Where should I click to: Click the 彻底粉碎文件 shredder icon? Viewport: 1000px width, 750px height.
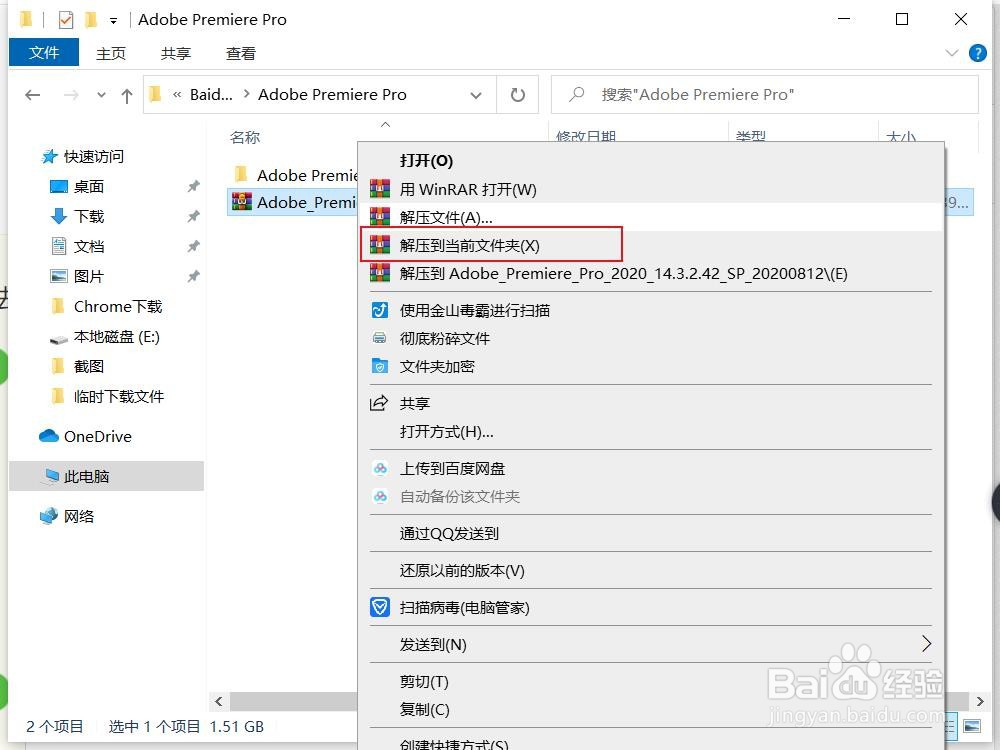[x=380, y=338]
